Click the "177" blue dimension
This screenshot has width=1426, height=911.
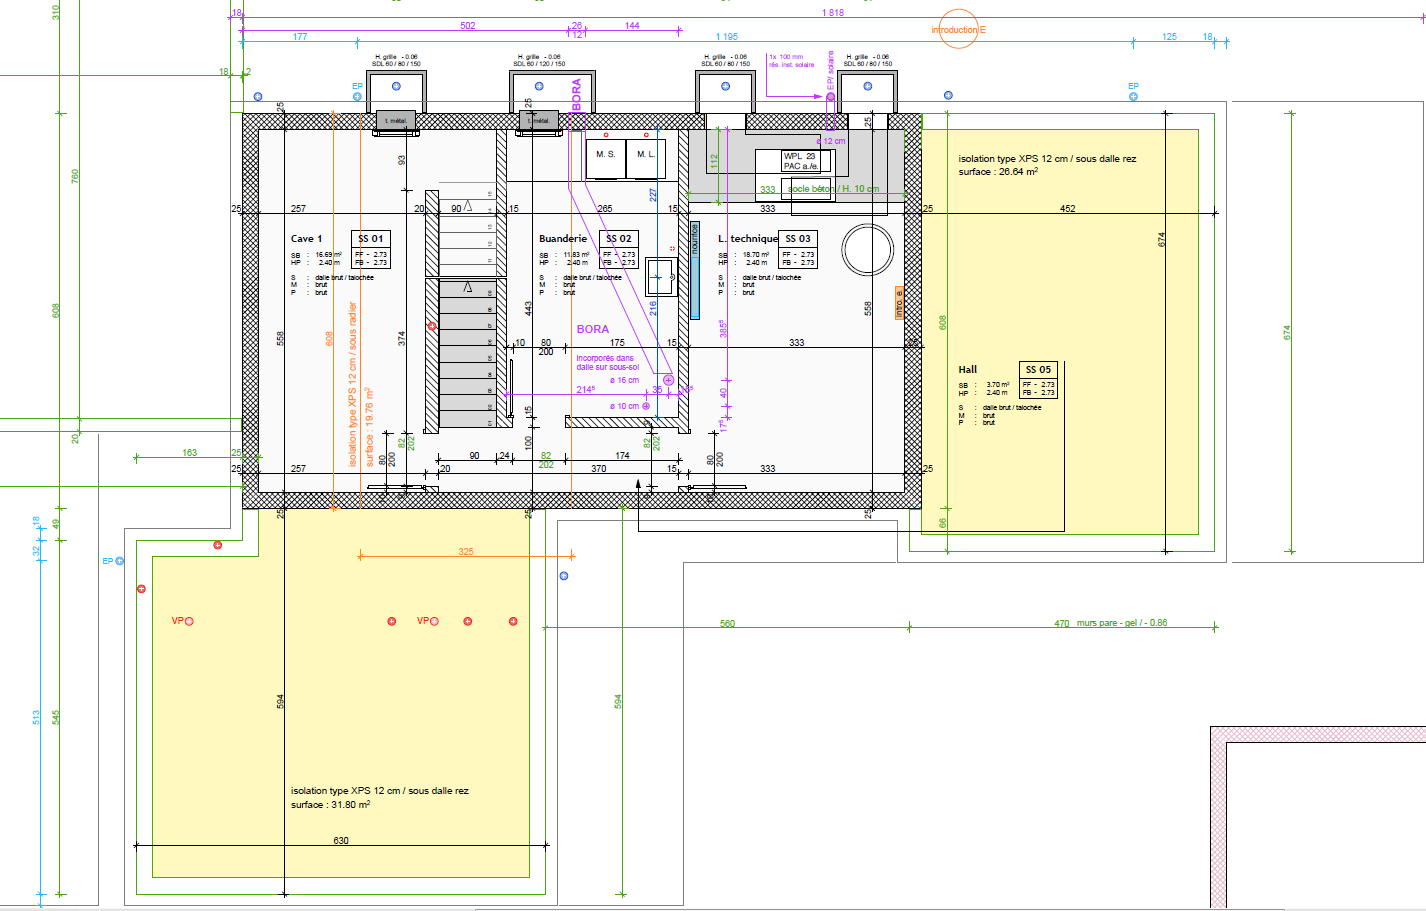tap(300, 37)
